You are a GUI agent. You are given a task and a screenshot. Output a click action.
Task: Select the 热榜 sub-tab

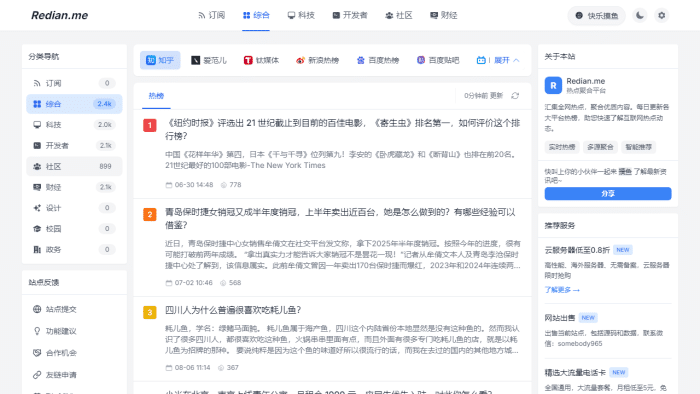156,96
